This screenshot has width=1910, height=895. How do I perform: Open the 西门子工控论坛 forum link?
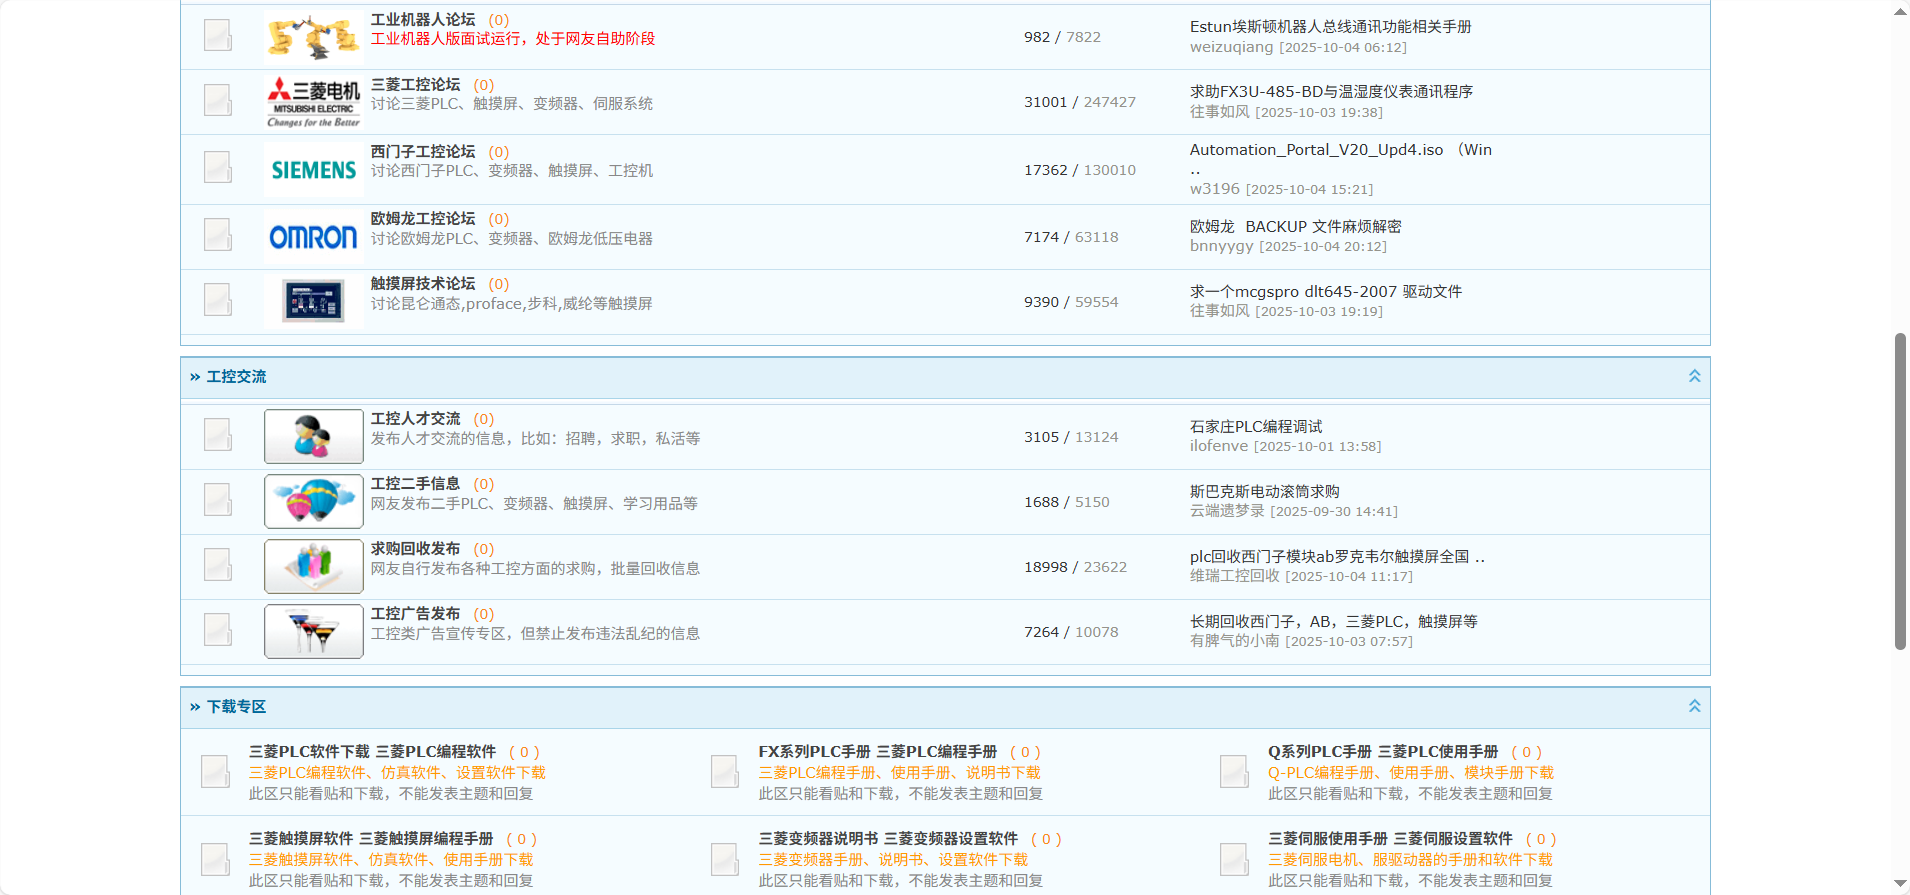coord(422,152)
